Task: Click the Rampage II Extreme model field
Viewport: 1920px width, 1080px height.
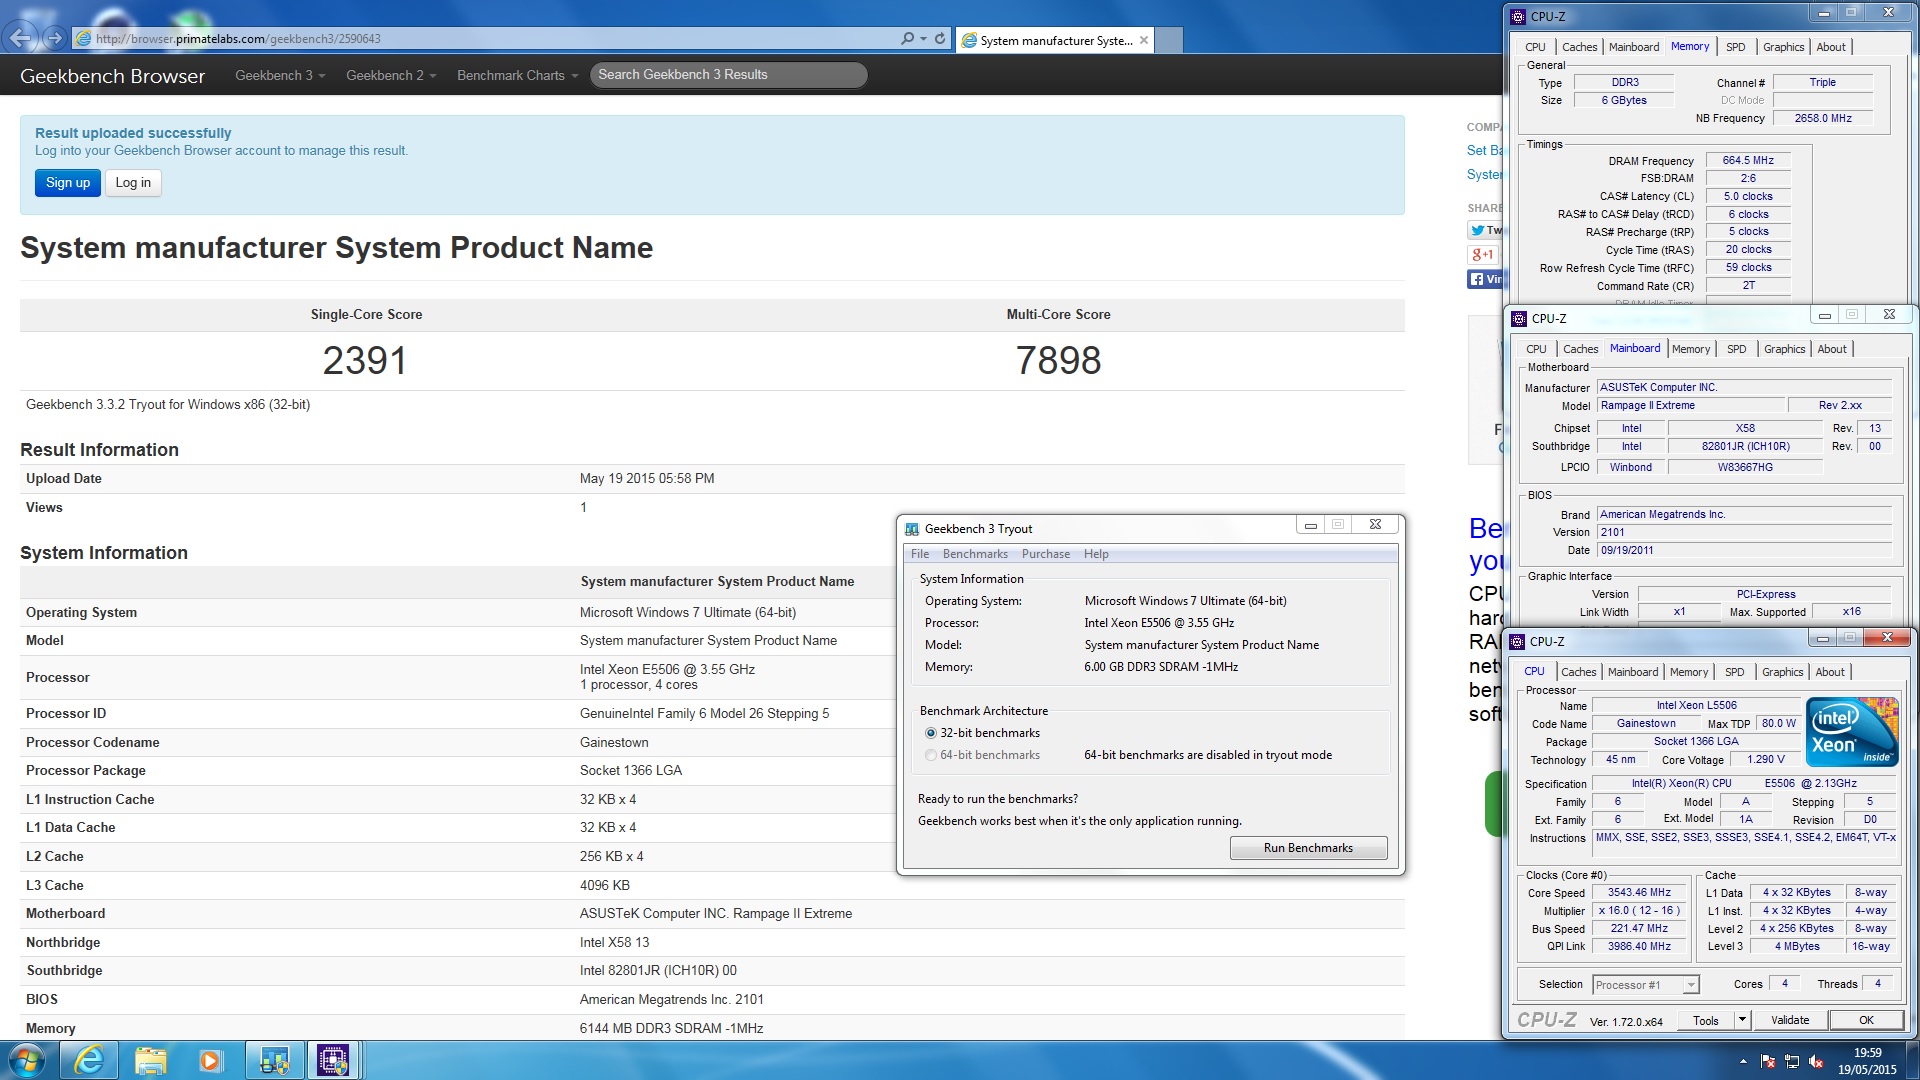Action: pos(1690,406)
